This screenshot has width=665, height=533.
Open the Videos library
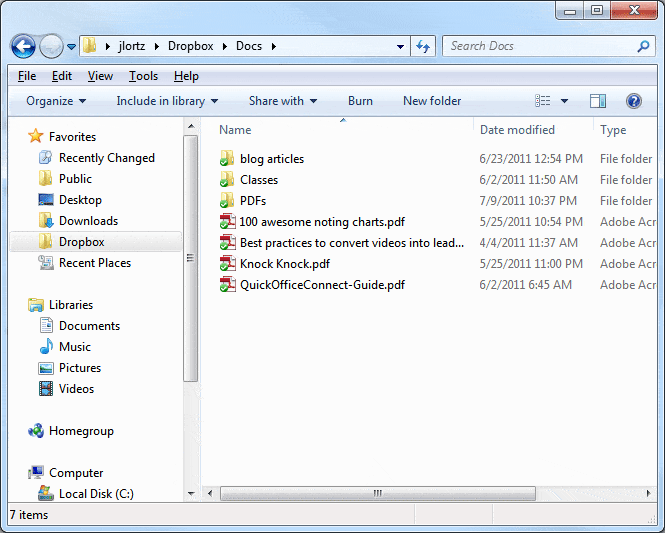pos(66,389)
